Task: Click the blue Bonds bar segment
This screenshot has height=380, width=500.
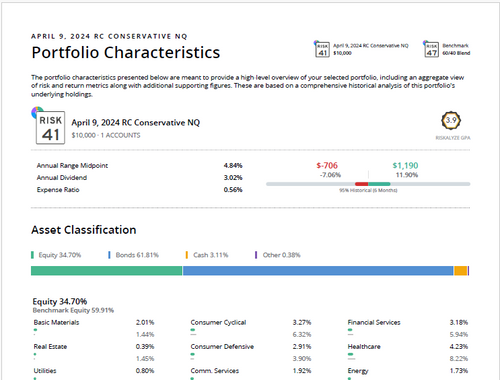Action: click(x=318, y=271)
